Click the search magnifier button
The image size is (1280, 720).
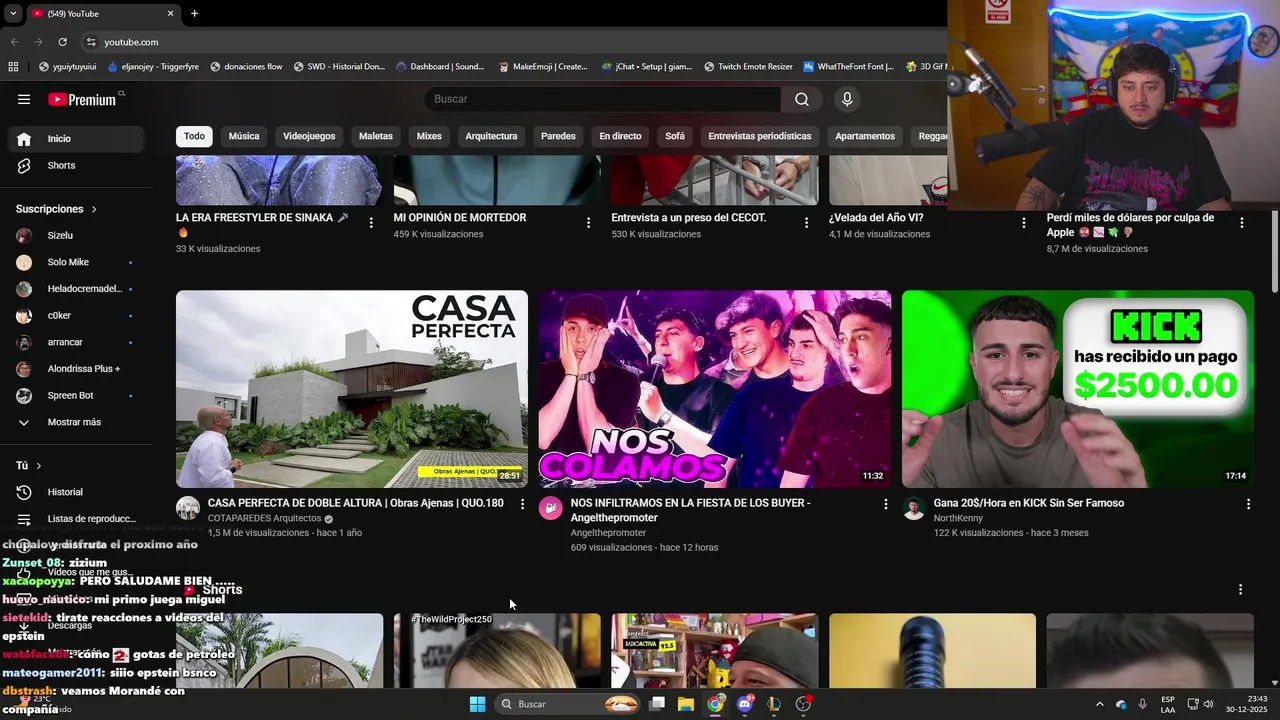[802, 99]
